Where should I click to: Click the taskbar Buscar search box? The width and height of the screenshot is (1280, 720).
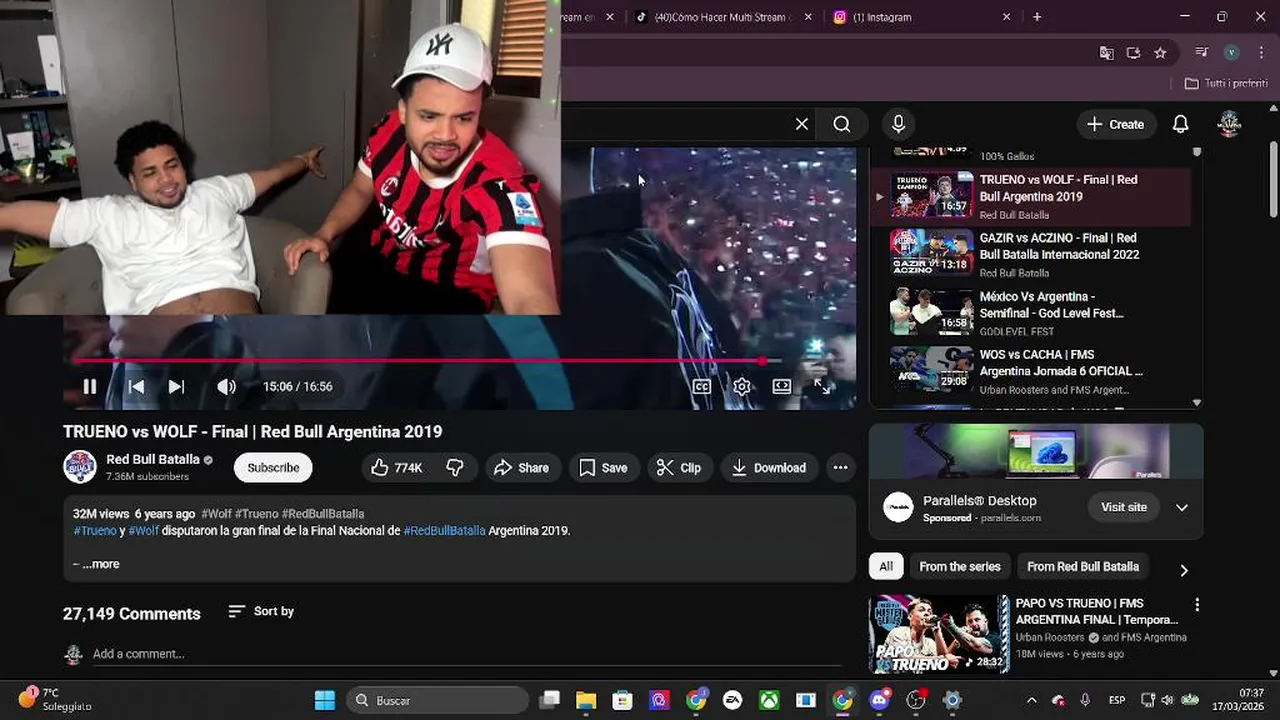(x=438, y=700)
